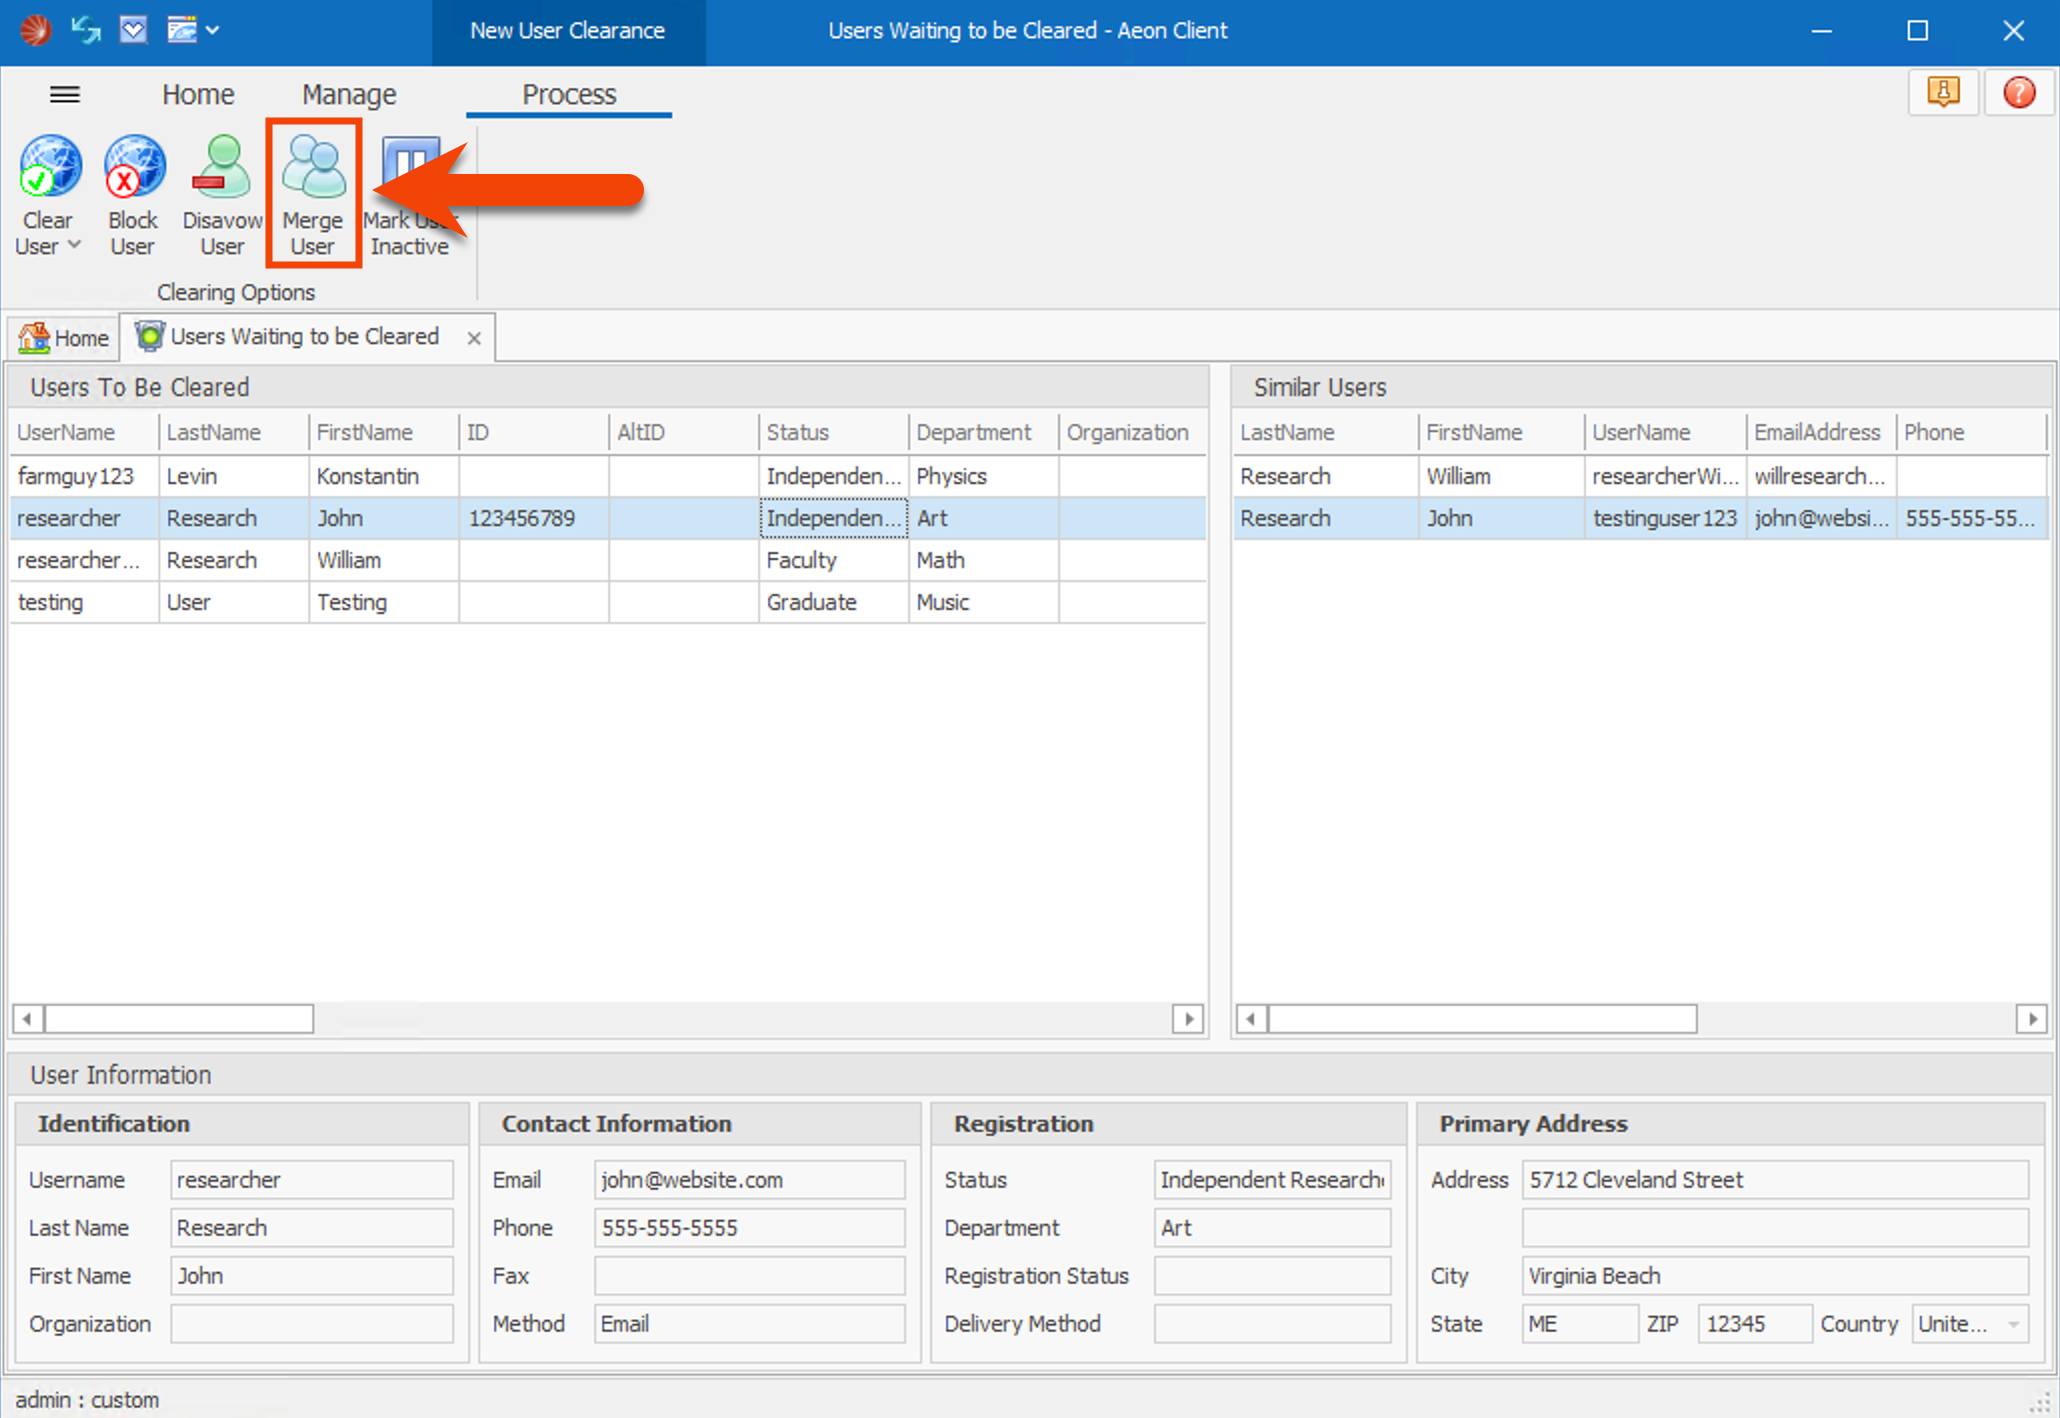Click the orange notification book icon
Screen dimensions: 2060x1418
point(1942,93)
